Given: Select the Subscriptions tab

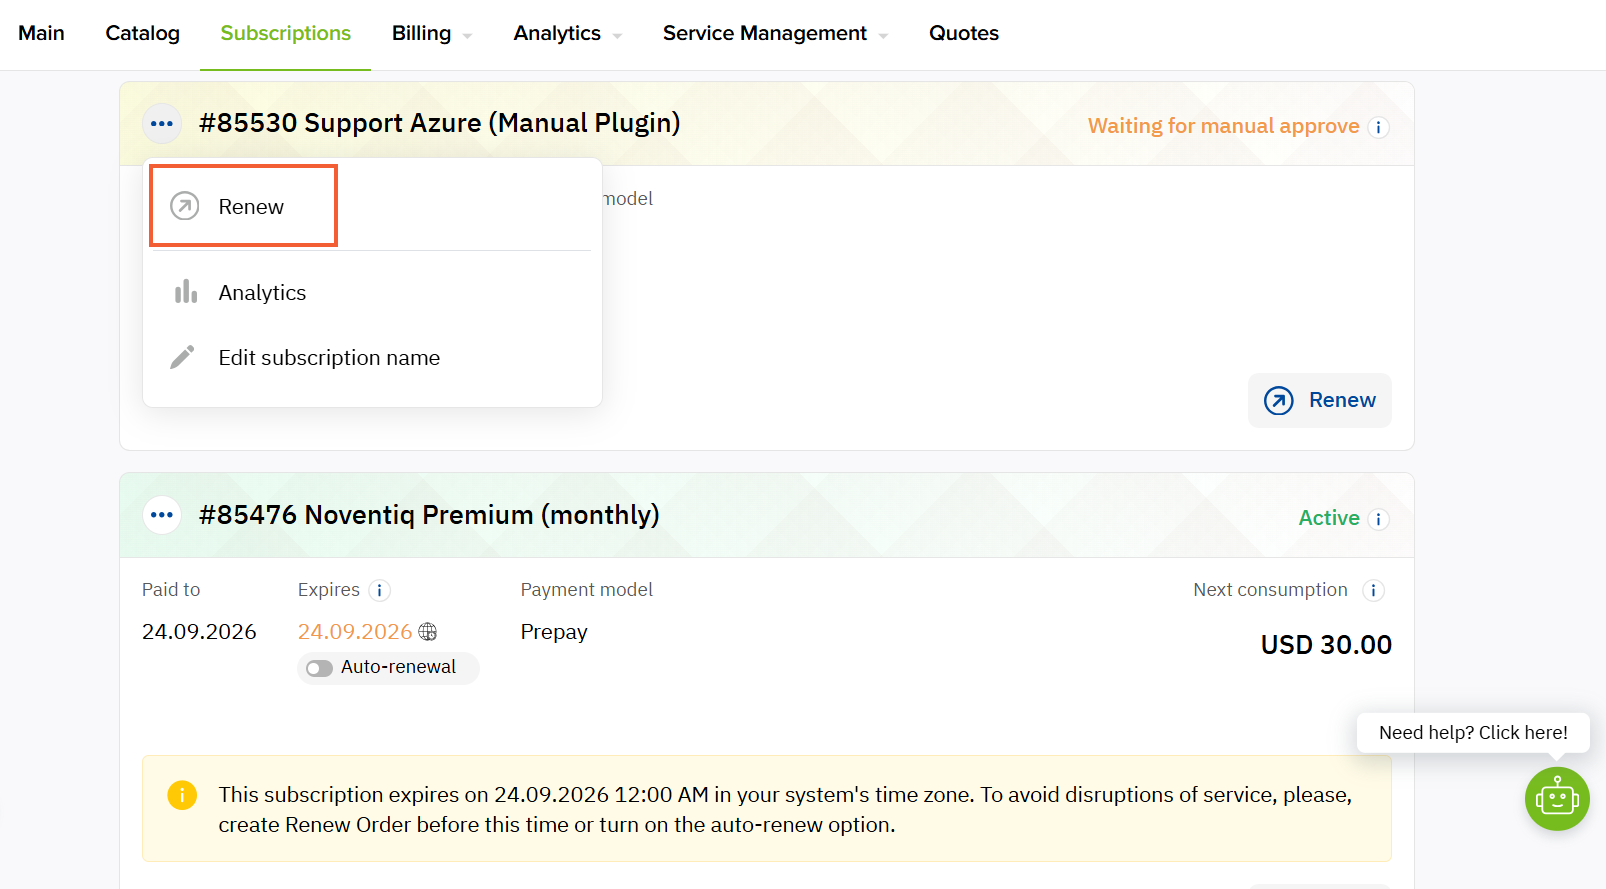Looking at the screenshot, I should coord(285,33).
